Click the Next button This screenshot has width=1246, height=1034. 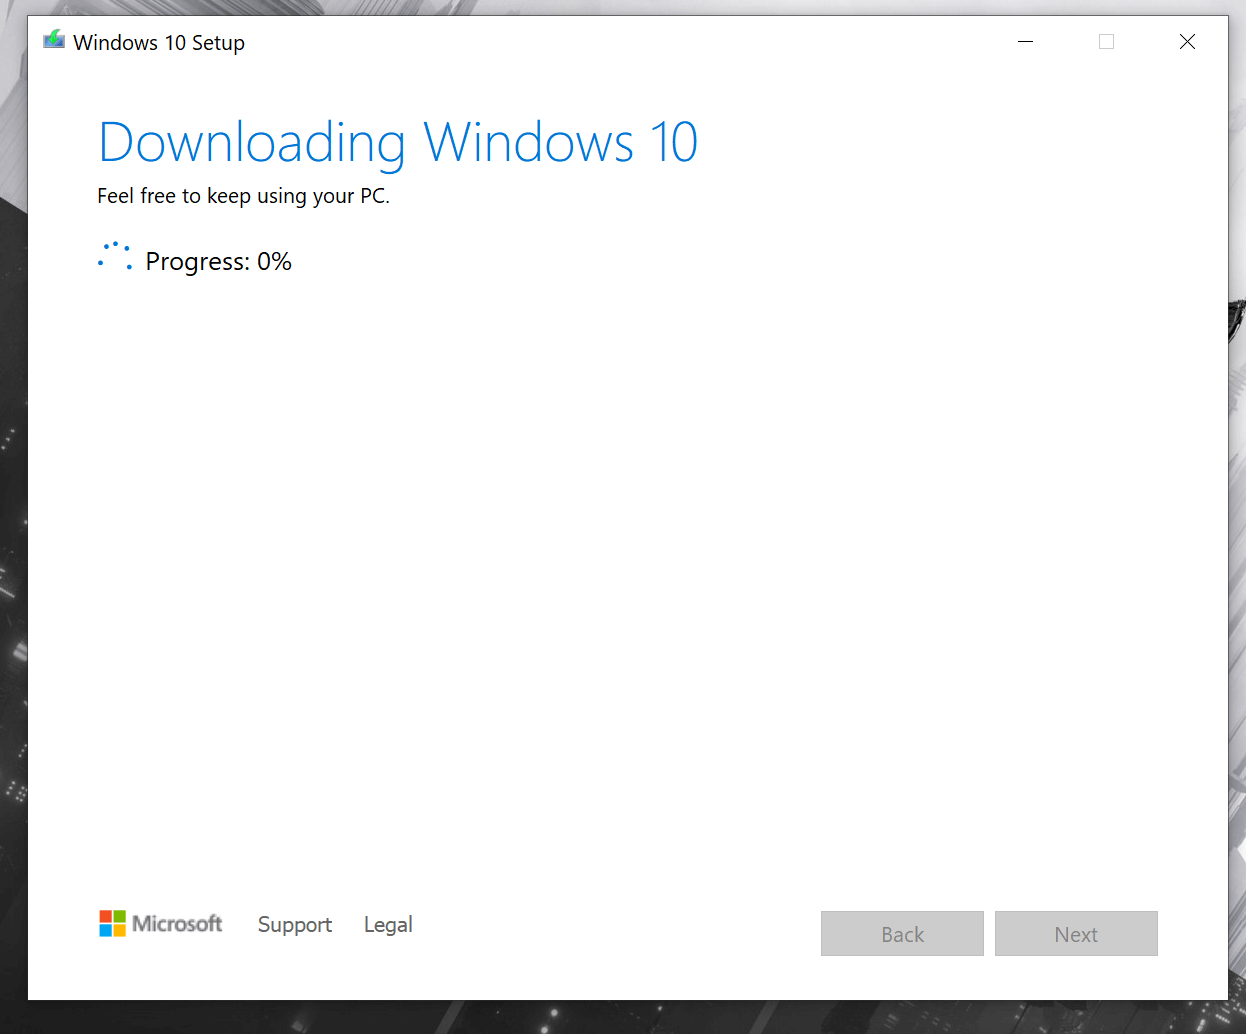(1076, 933)
